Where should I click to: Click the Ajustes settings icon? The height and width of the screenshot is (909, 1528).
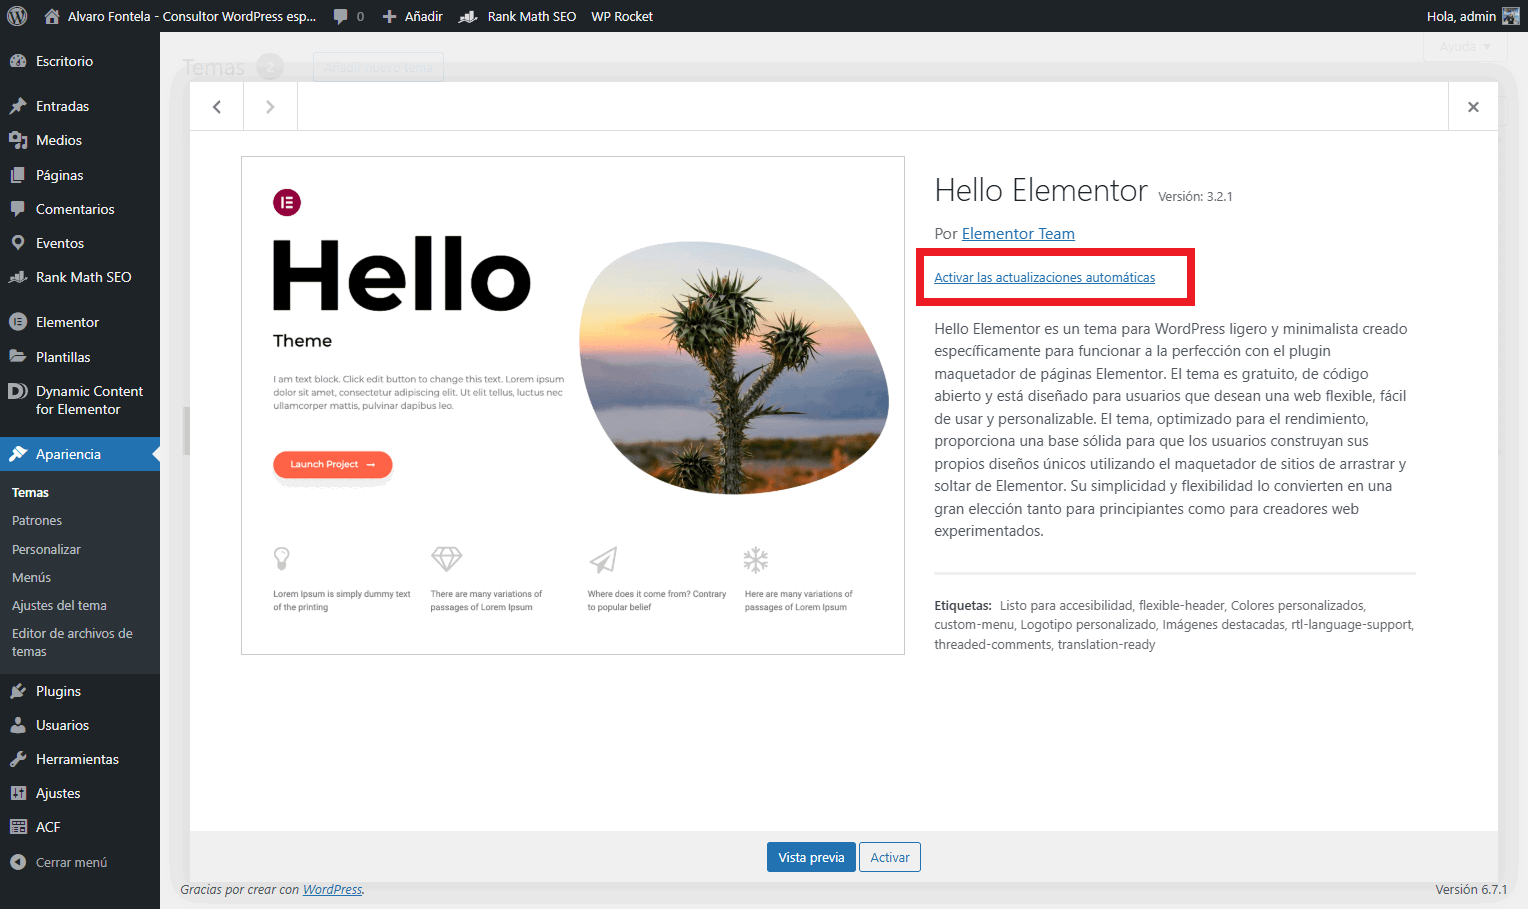18,793
